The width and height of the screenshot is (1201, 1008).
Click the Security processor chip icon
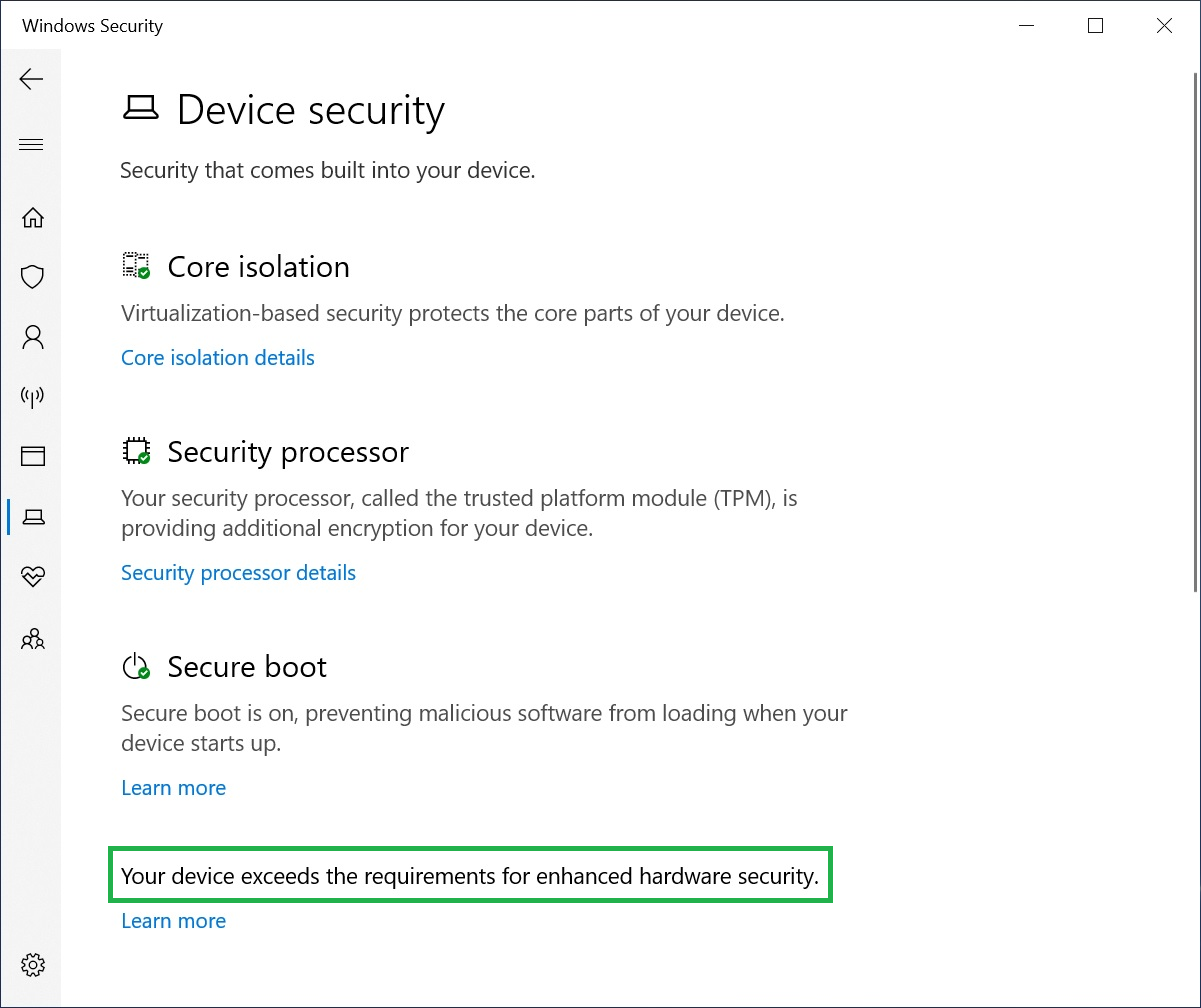137,450
